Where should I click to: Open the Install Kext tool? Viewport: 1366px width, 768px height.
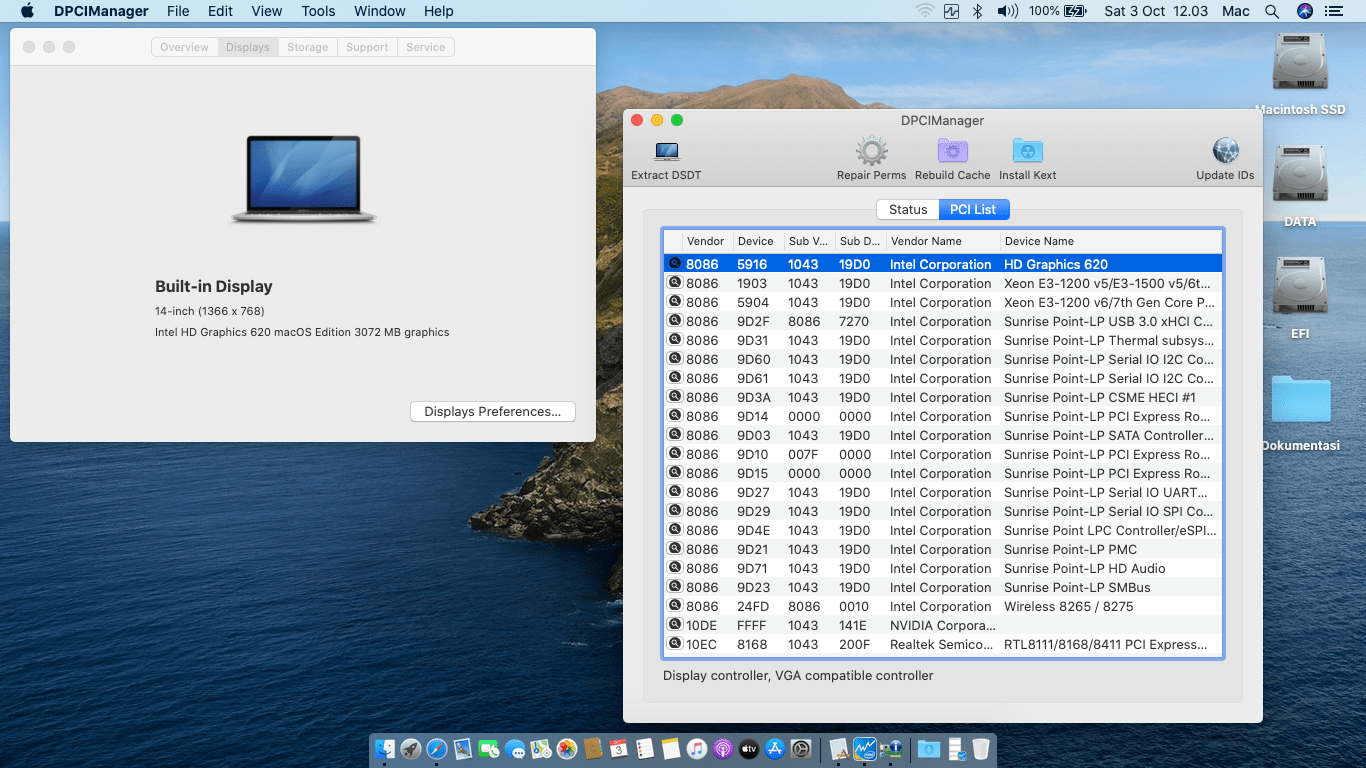pos(1027,152)
